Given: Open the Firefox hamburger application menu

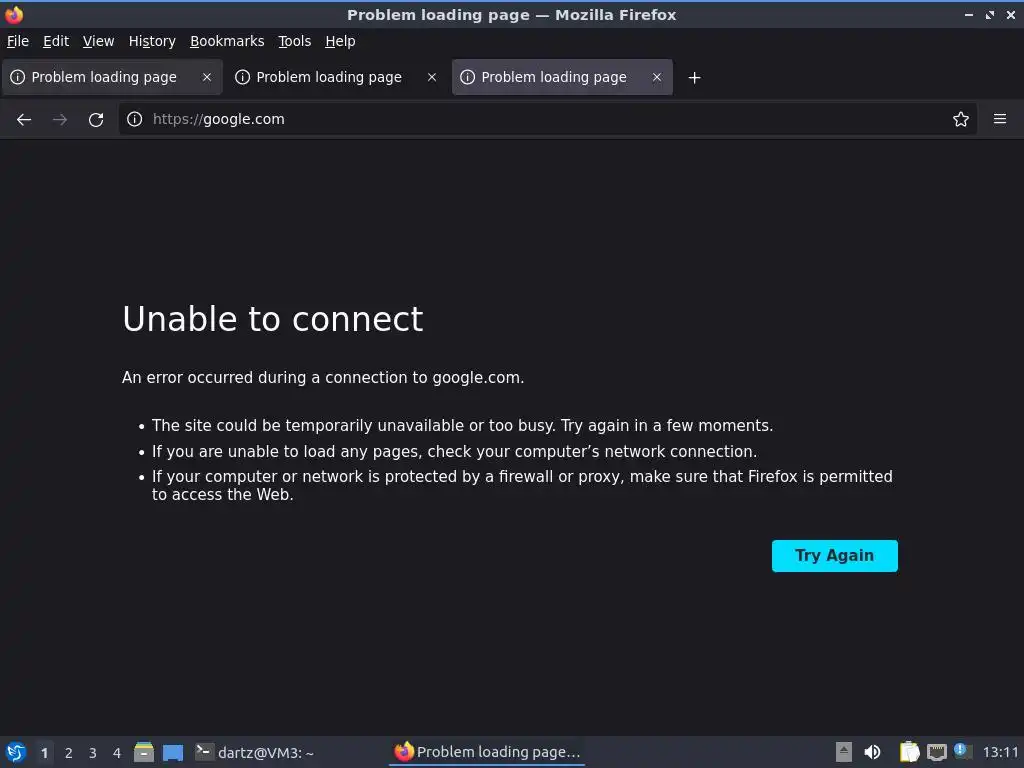Looking at the screenshot, I should [1000, 119].
